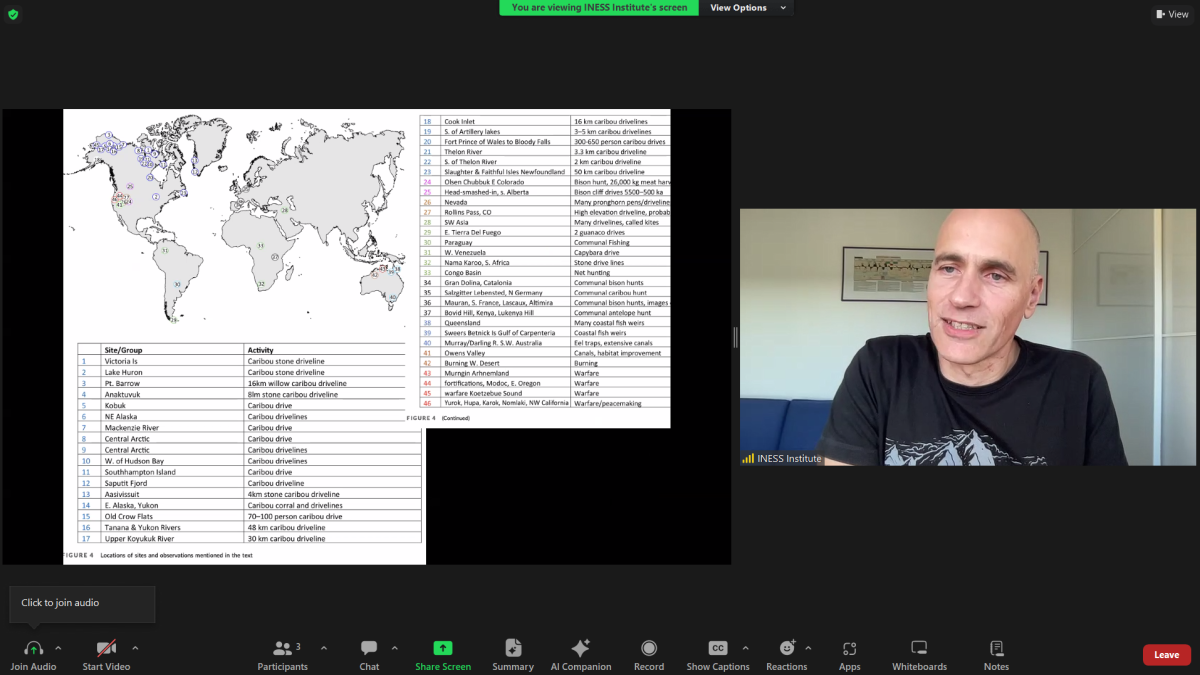This screenshot has width=1200, height=675.
Task: Click the divider handle between share and video
Action: click(735, 337)
